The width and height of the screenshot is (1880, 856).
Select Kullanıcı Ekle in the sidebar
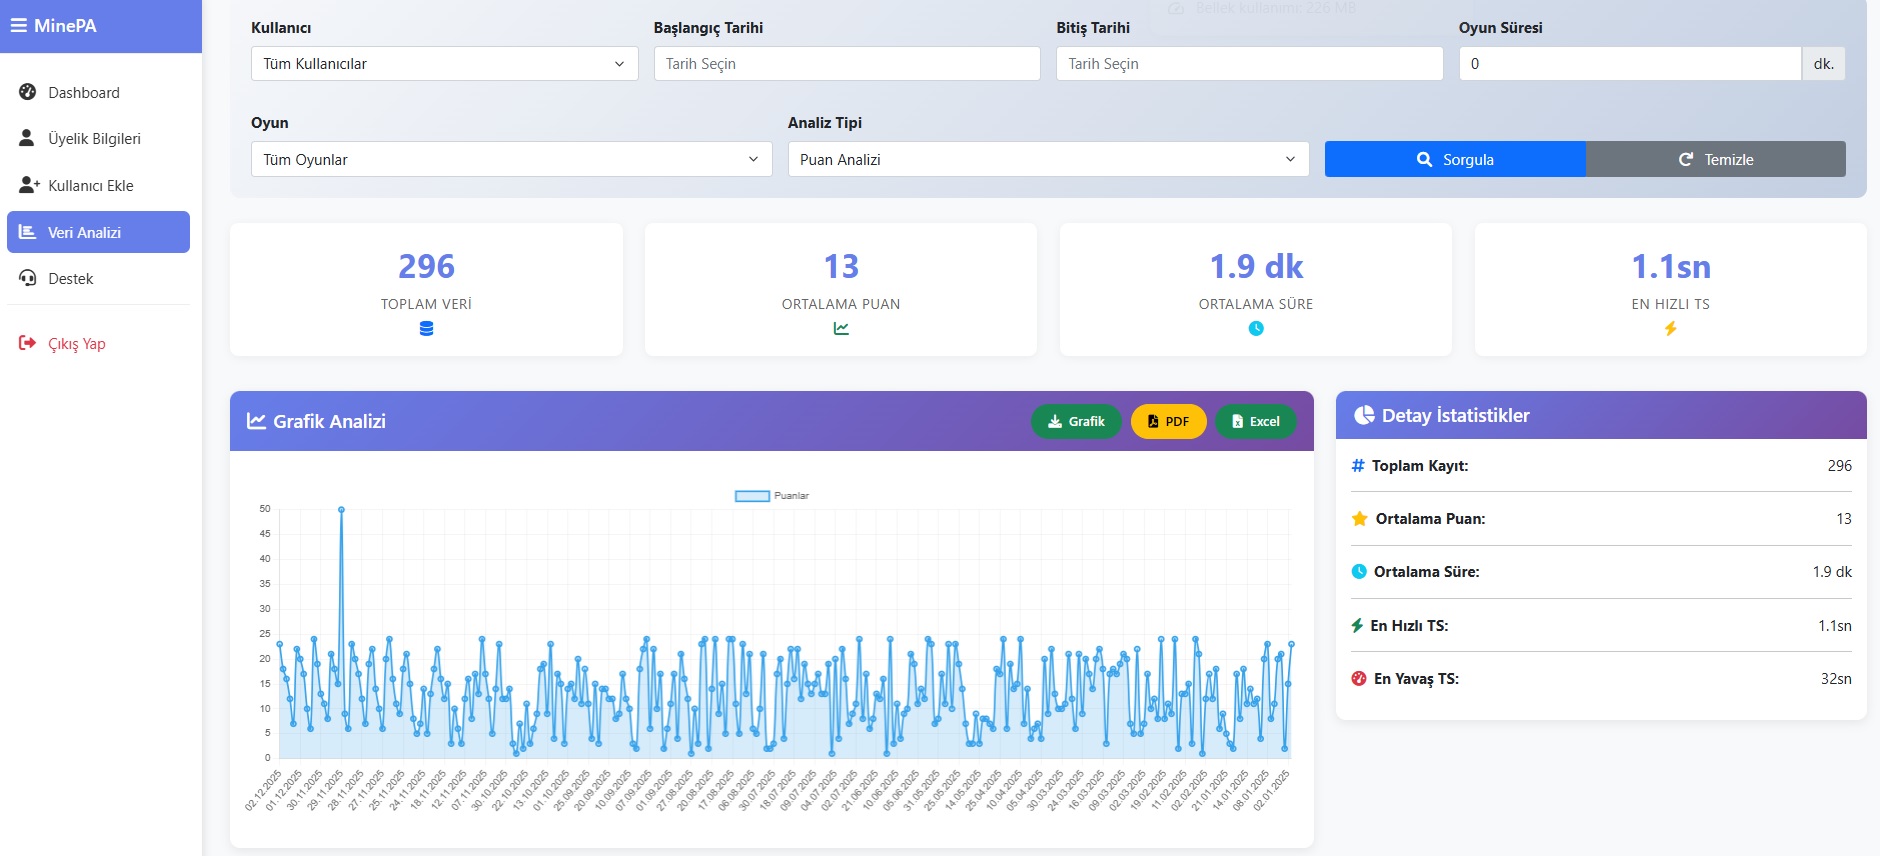click(90, 186)
